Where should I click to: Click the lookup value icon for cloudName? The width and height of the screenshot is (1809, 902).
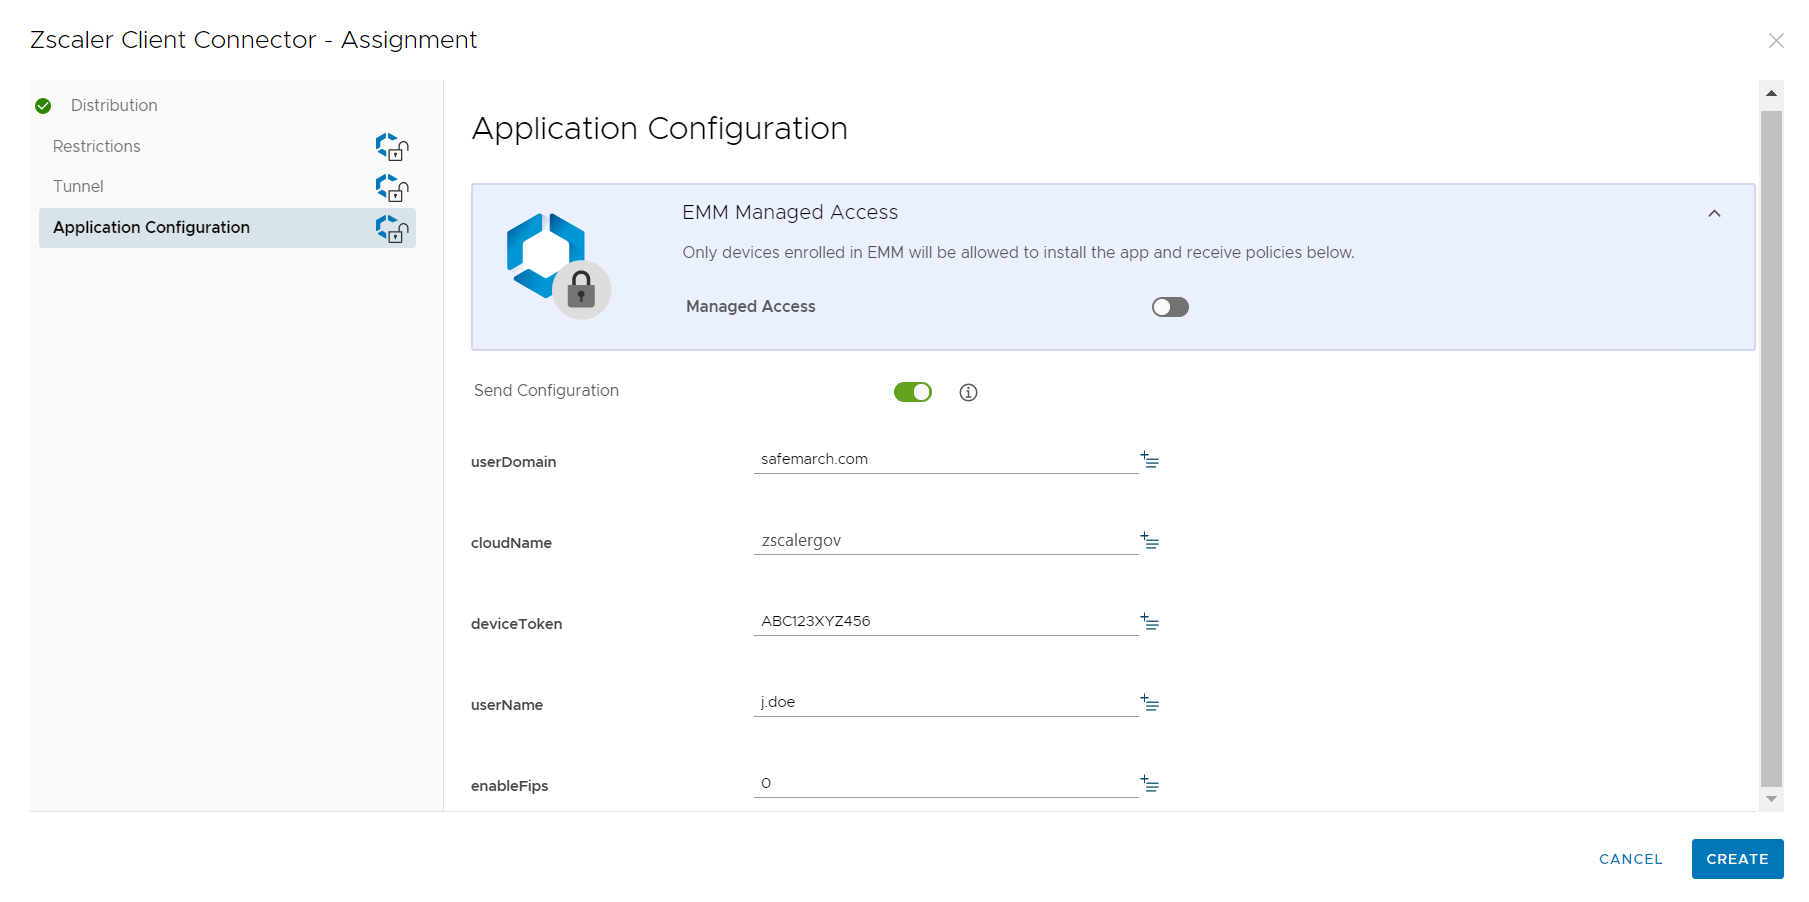click(x=1150, y=541)
